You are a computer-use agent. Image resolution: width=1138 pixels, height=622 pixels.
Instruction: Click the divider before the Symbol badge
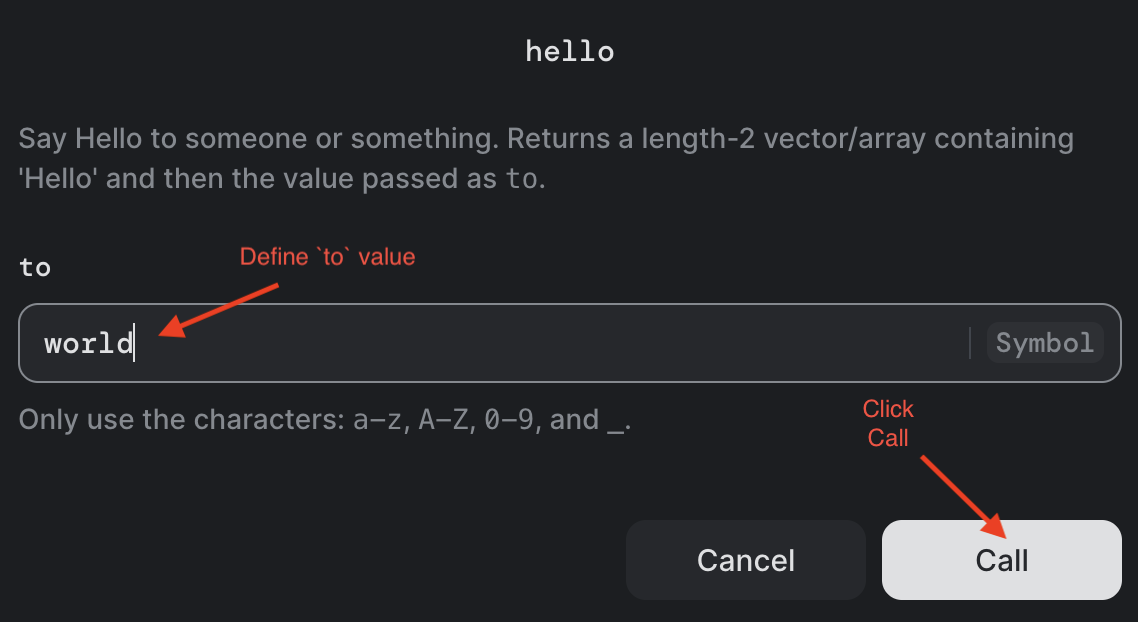click(971, 343)
